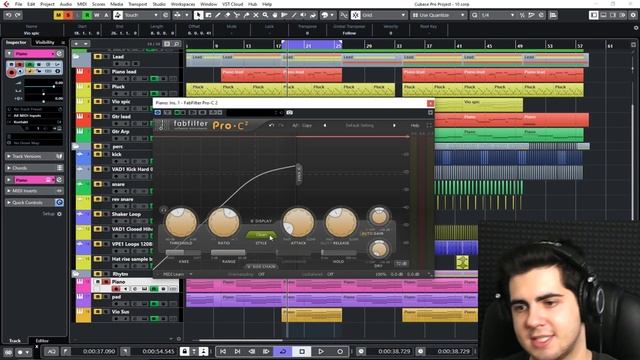The height and width of the screenshot is (360, 640).
Task: Open the Side Chain expander in Pro-C 2
Action: click(262, 267)
